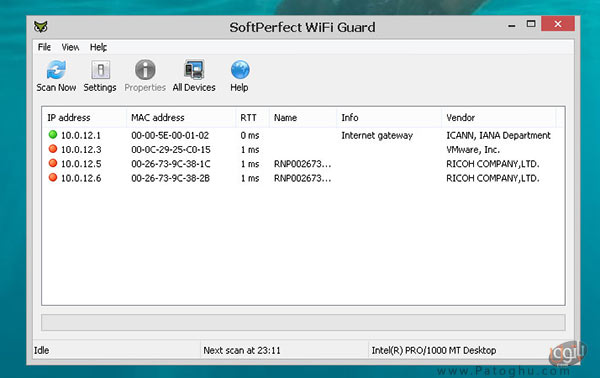Show All Devices via toolbar icon
This screenshot has width=600, height=378.
(194, 70)
